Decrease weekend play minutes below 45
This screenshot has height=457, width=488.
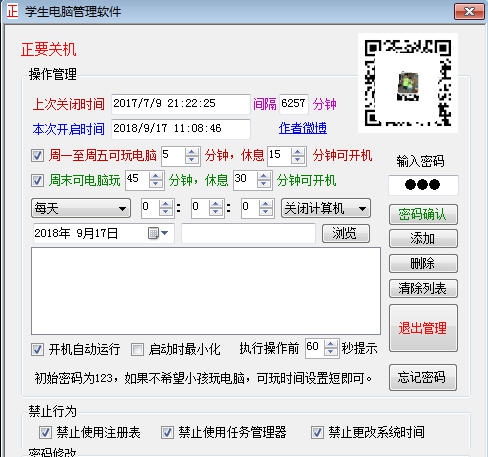pyautogui.click(x=156, y=184)
